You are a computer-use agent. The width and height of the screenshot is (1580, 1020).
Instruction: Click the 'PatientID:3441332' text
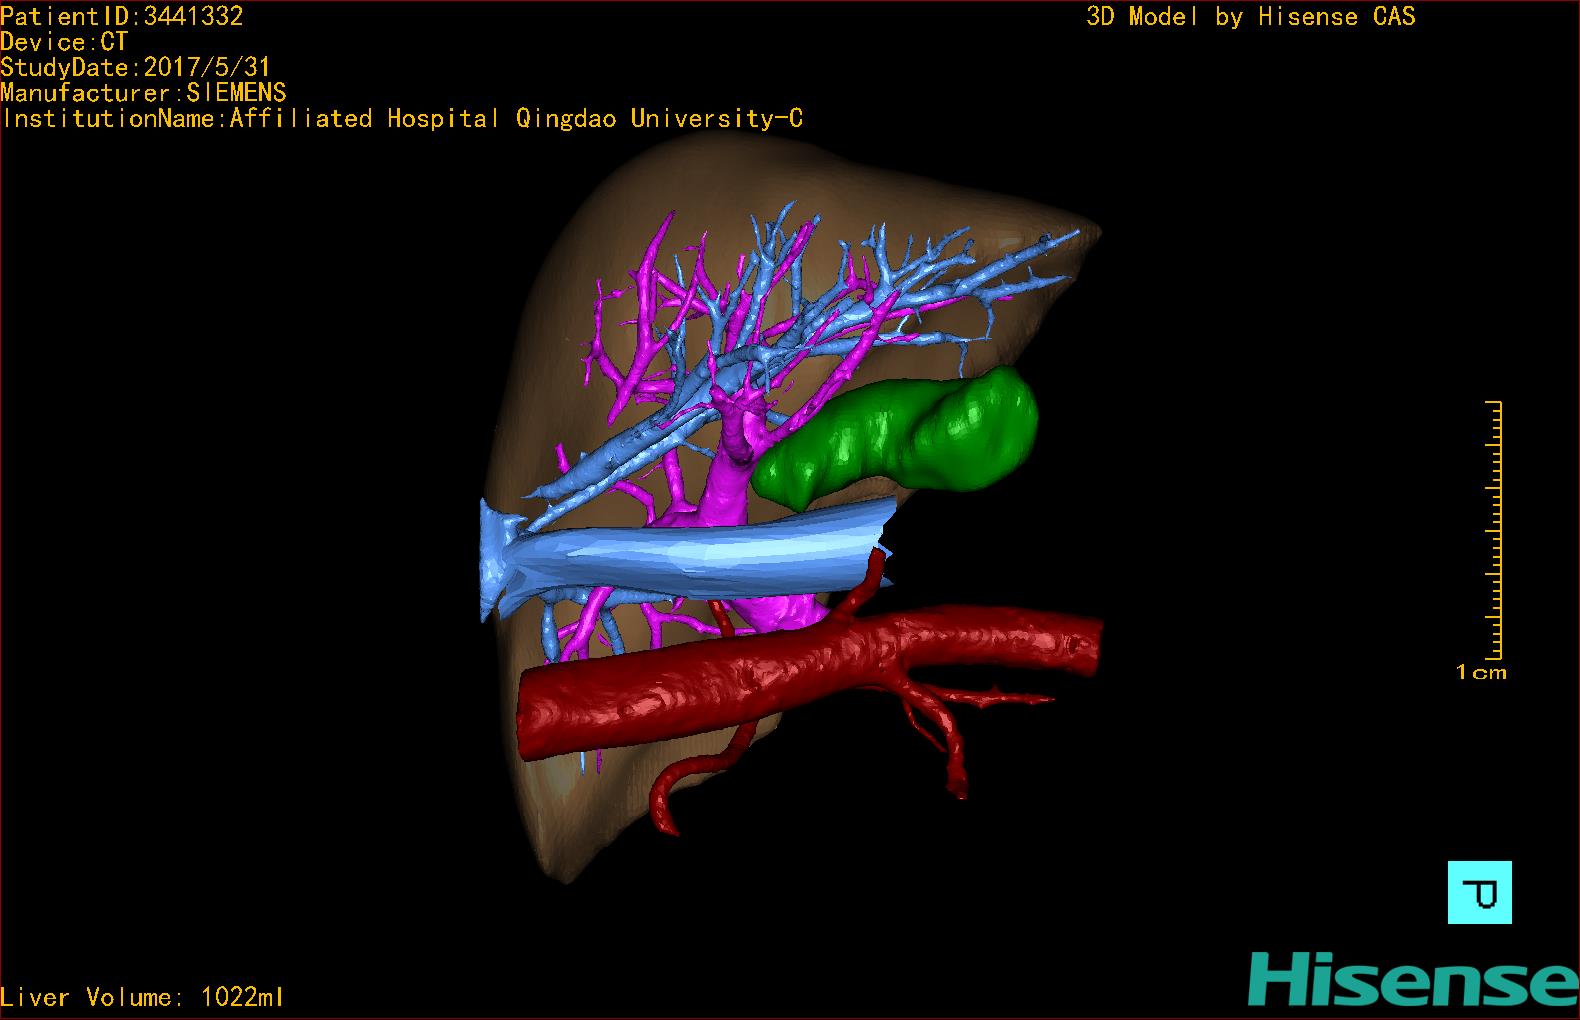[x=122, y=16]
